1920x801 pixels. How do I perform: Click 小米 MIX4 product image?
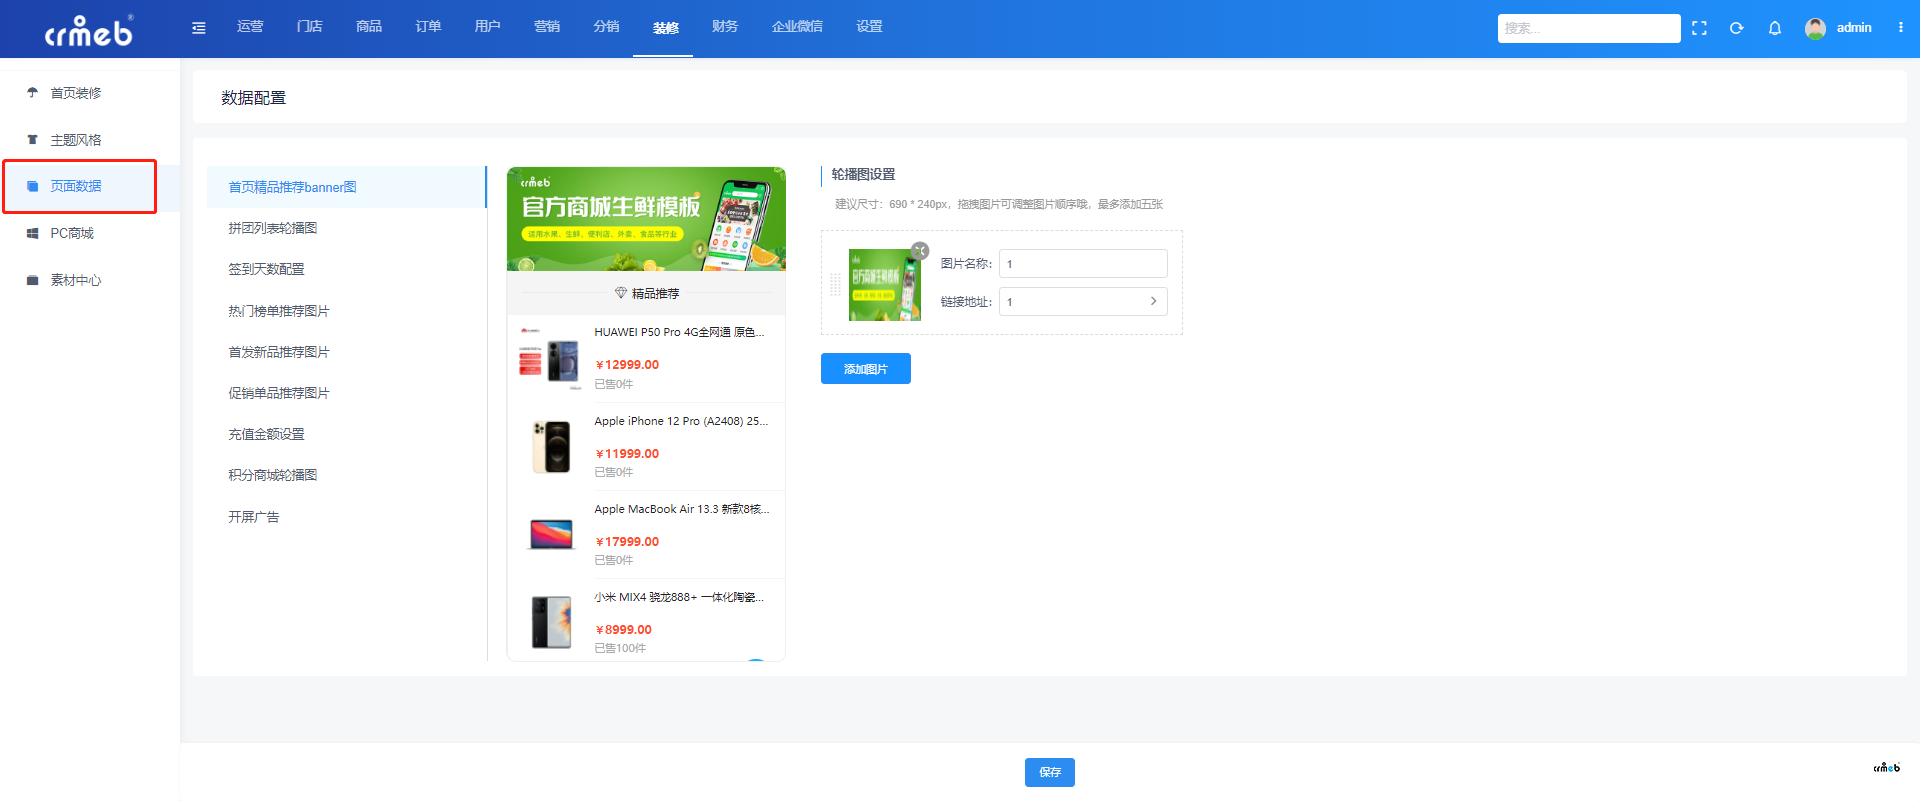coord(551,622)
